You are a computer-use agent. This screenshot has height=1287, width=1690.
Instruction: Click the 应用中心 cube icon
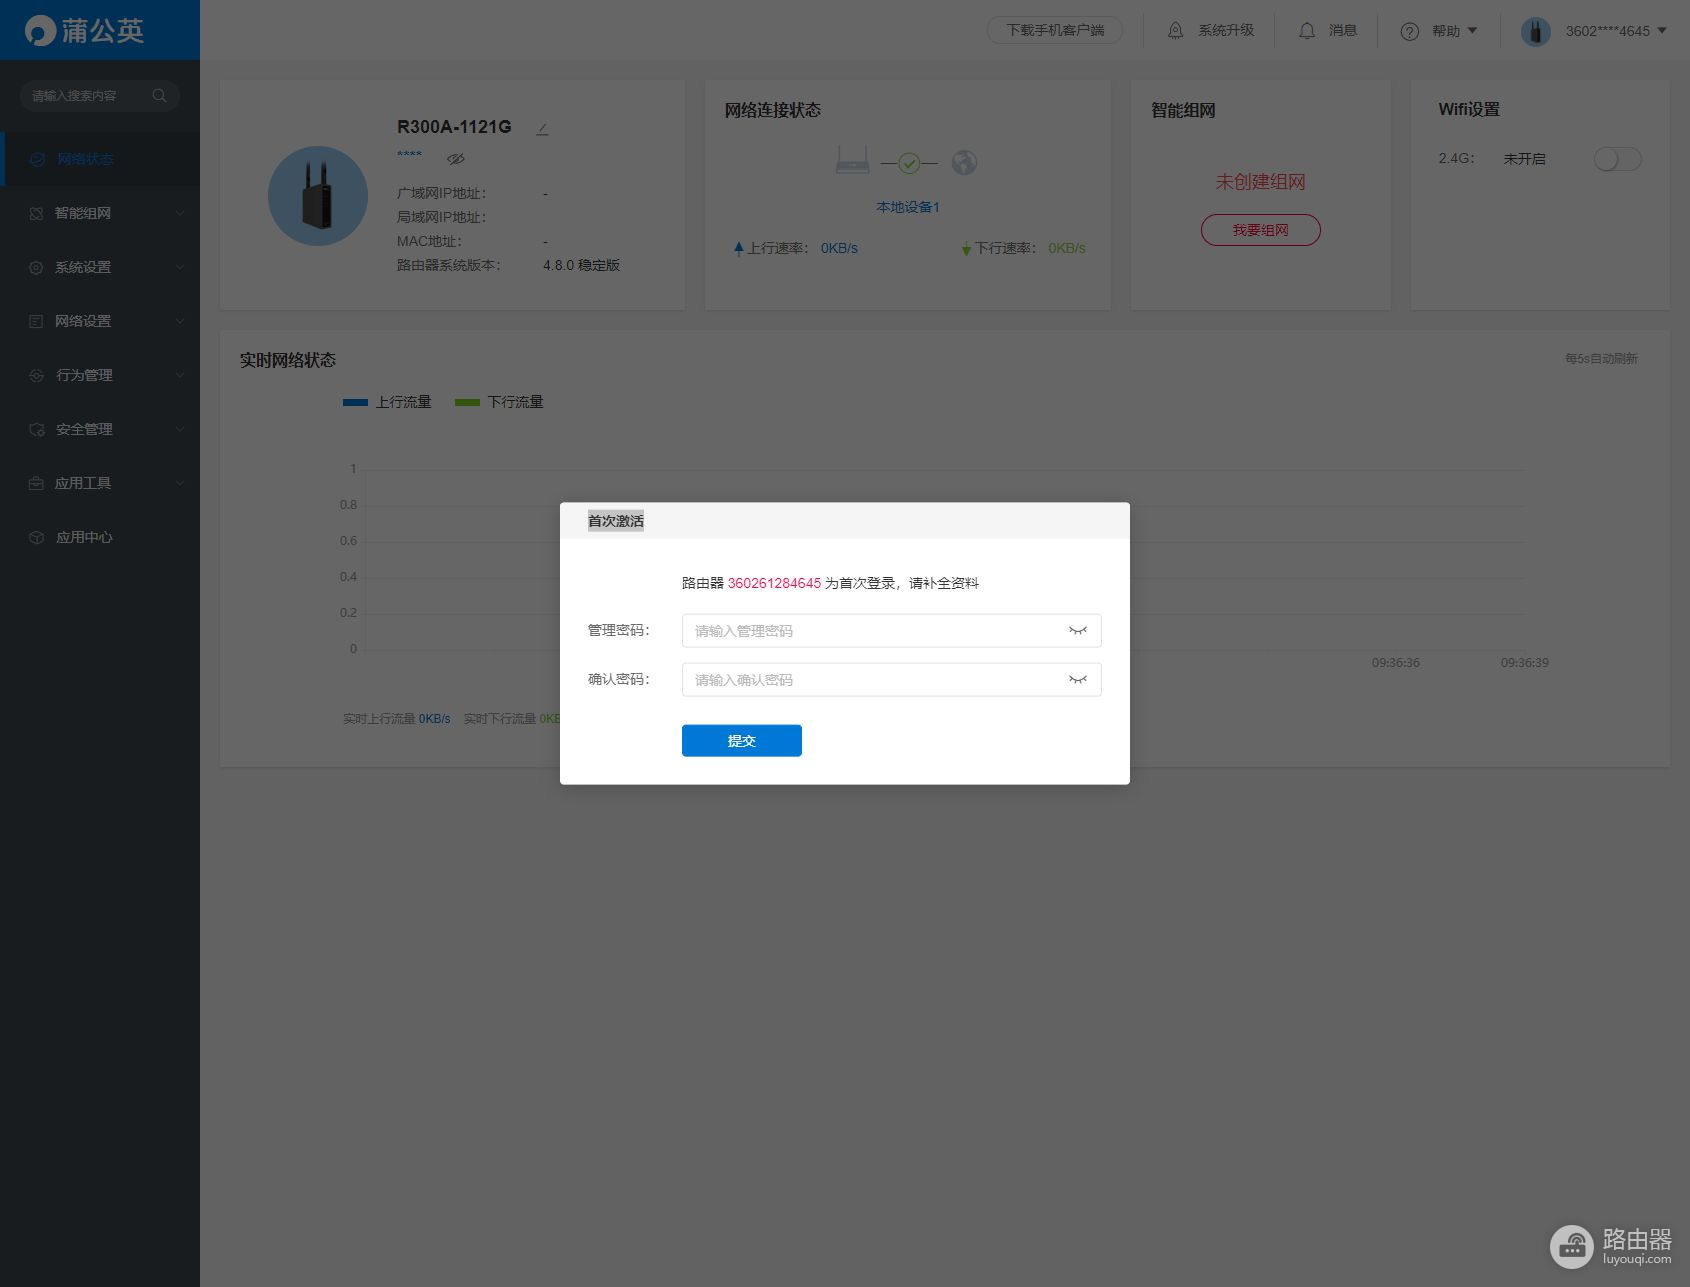click(36, 537)
